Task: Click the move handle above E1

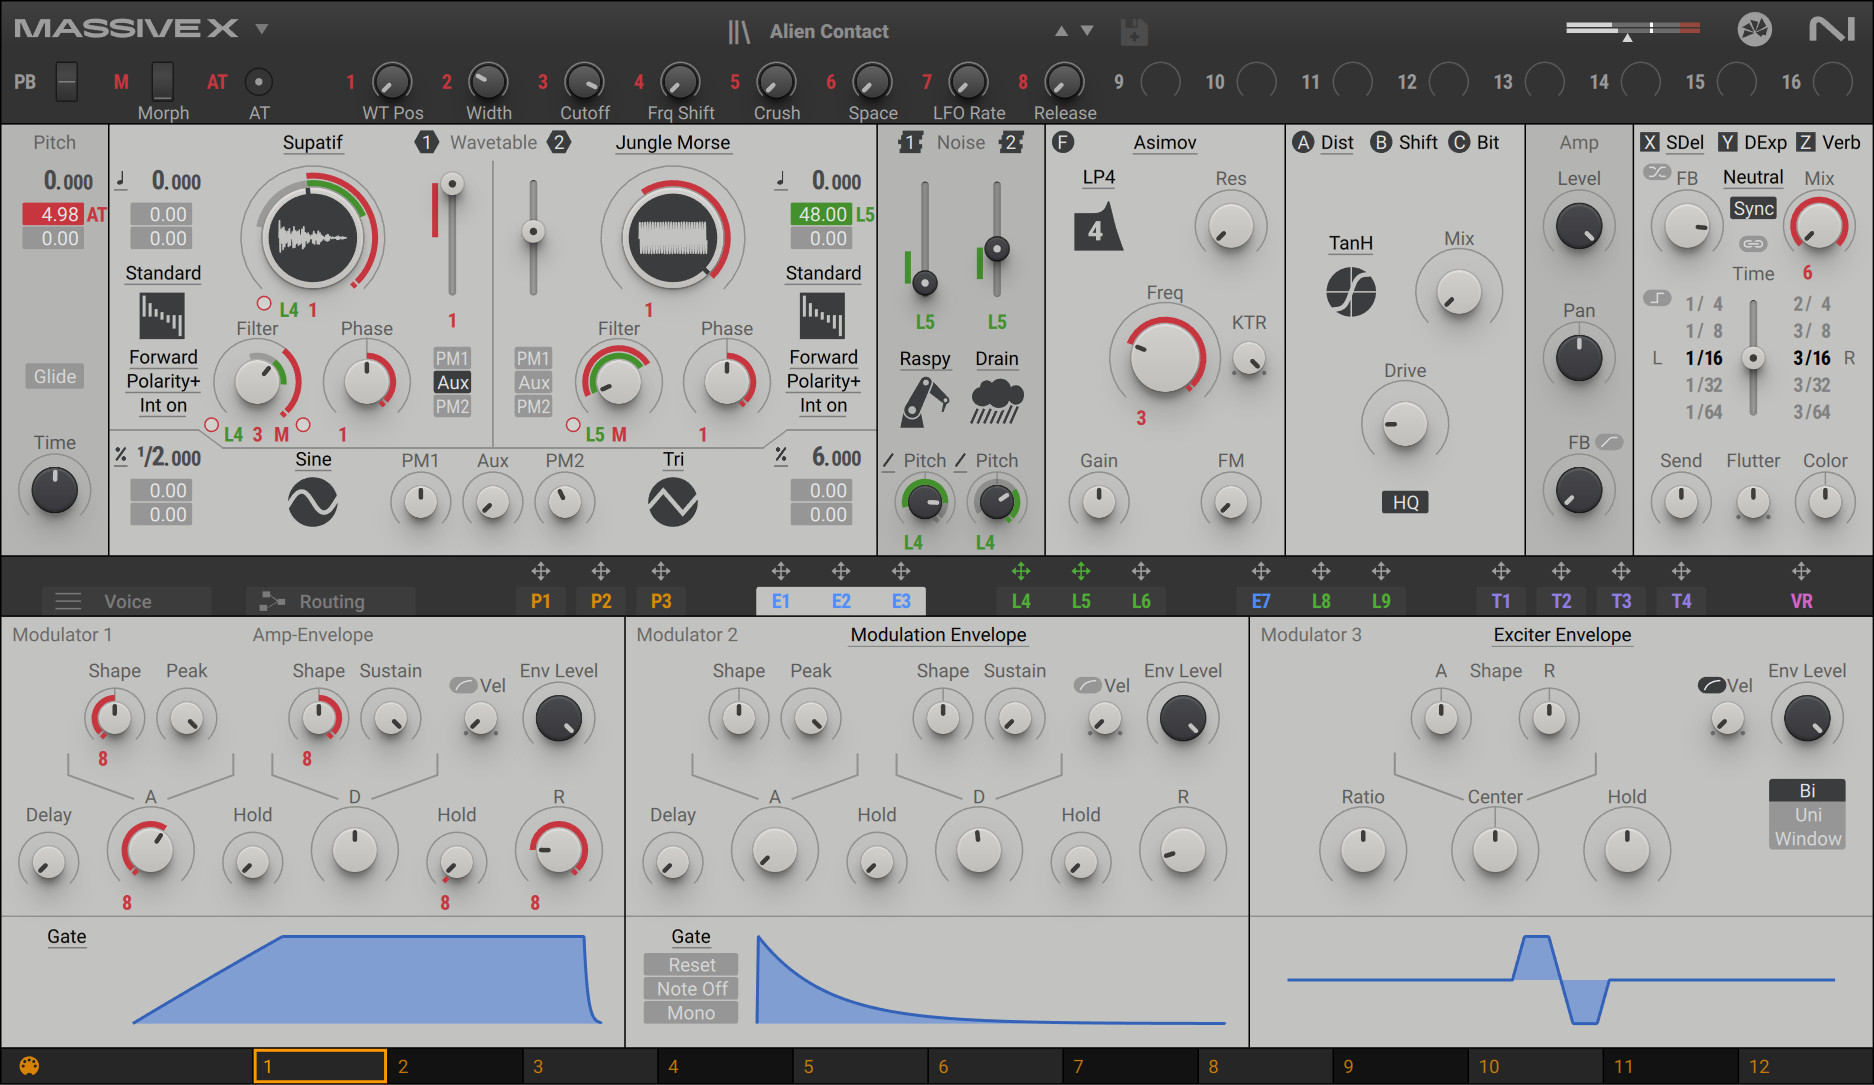Action: pos(781,571)
